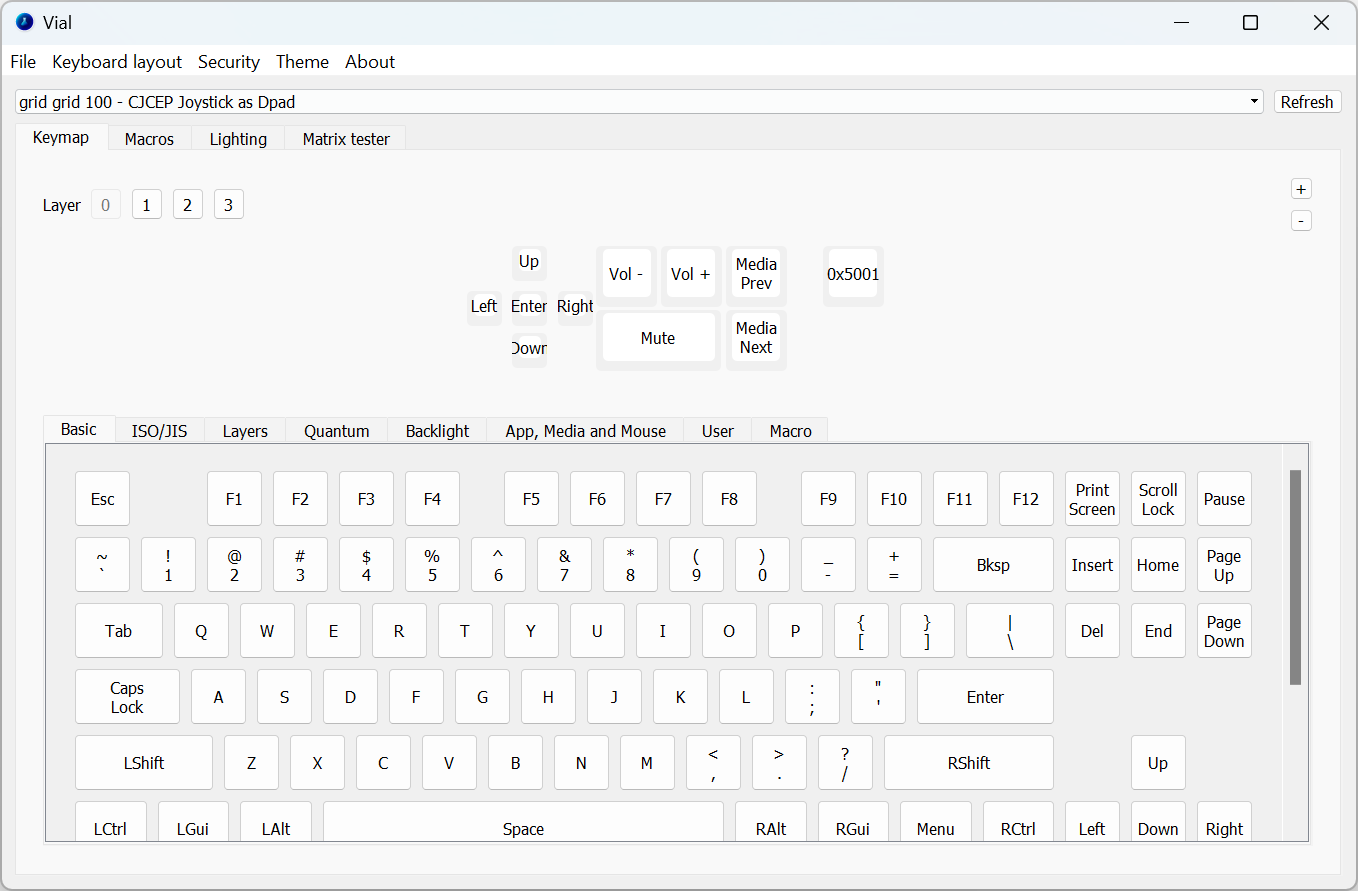
Task: Click the Menu keycode
Action: pos(935,823)
